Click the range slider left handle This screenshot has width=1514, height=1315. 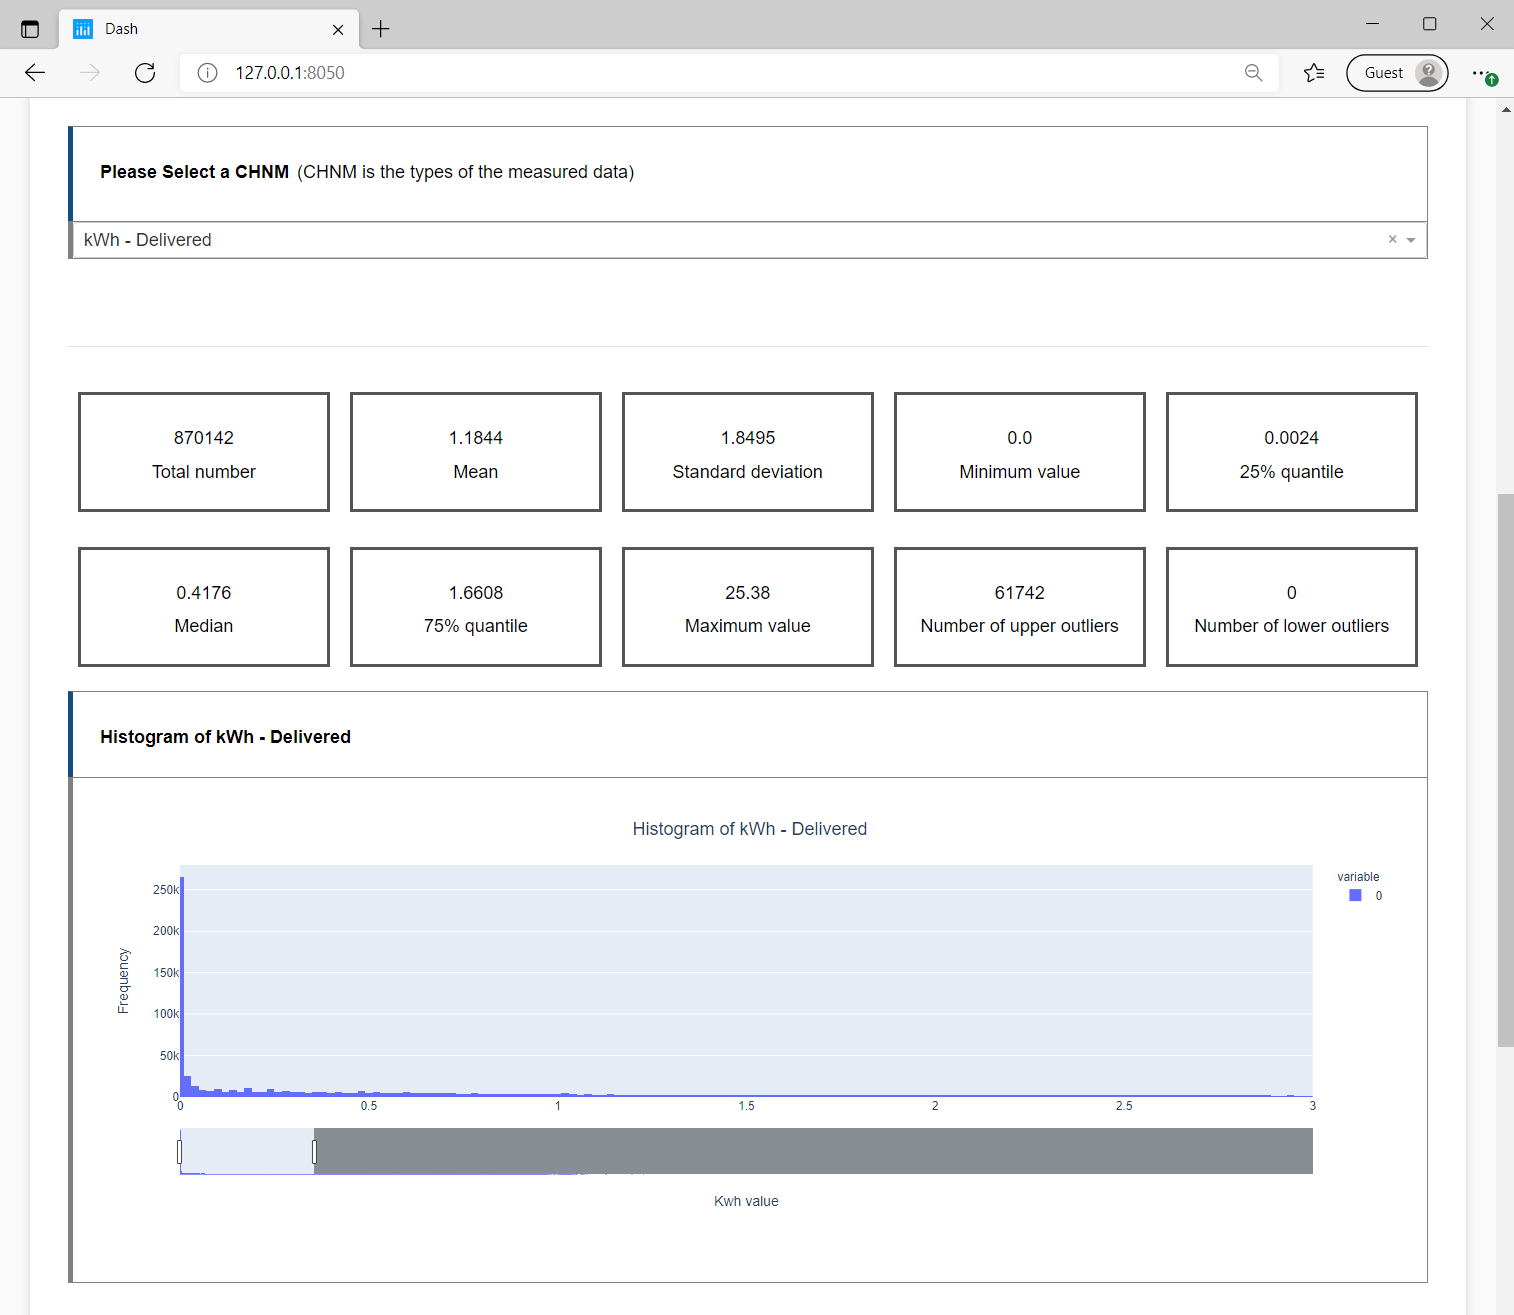(180, 1152)
